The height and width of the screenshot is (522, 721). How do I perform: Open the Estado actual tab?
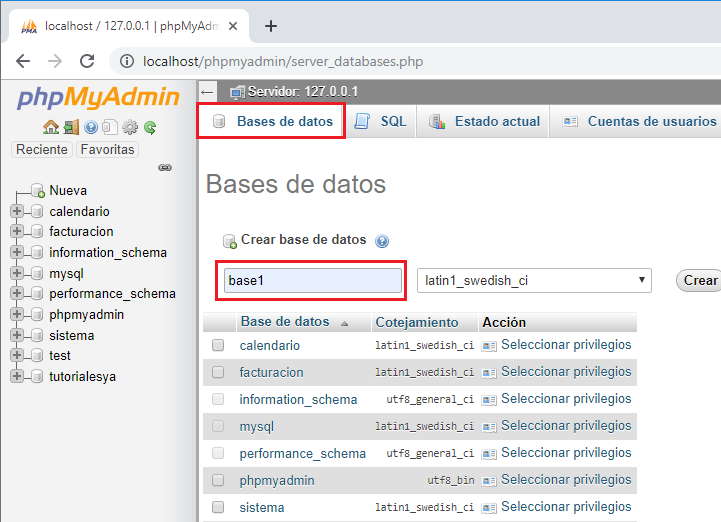[484, 121]
